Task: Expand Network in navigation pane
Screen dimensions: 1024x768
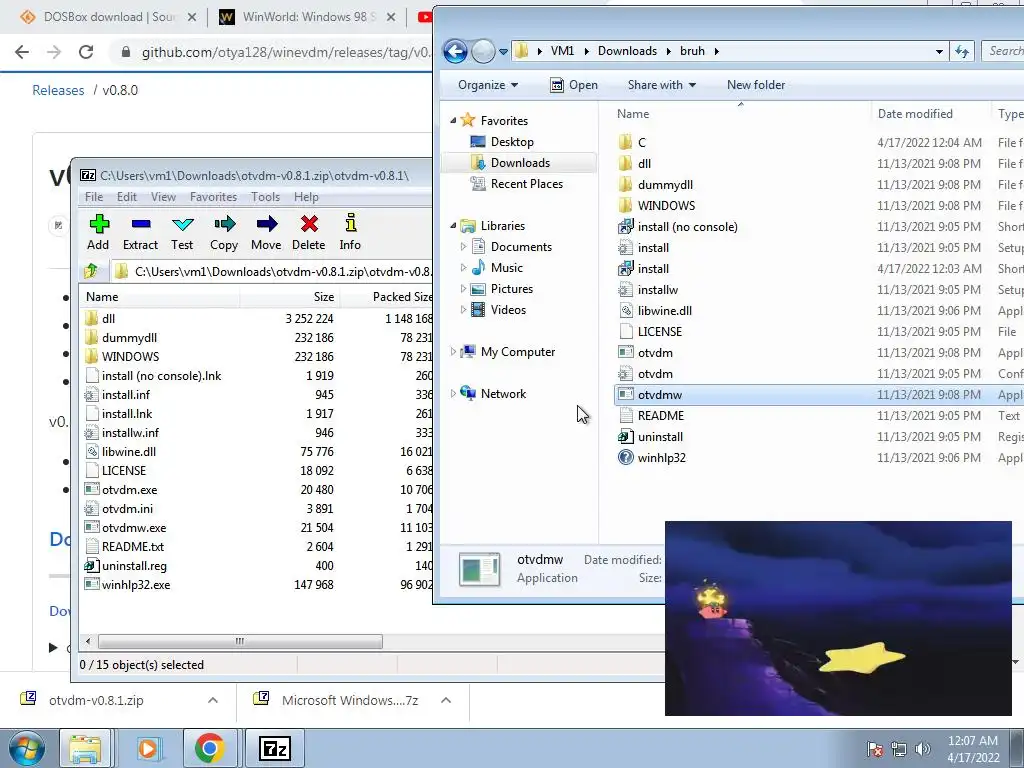Action: 453,393
